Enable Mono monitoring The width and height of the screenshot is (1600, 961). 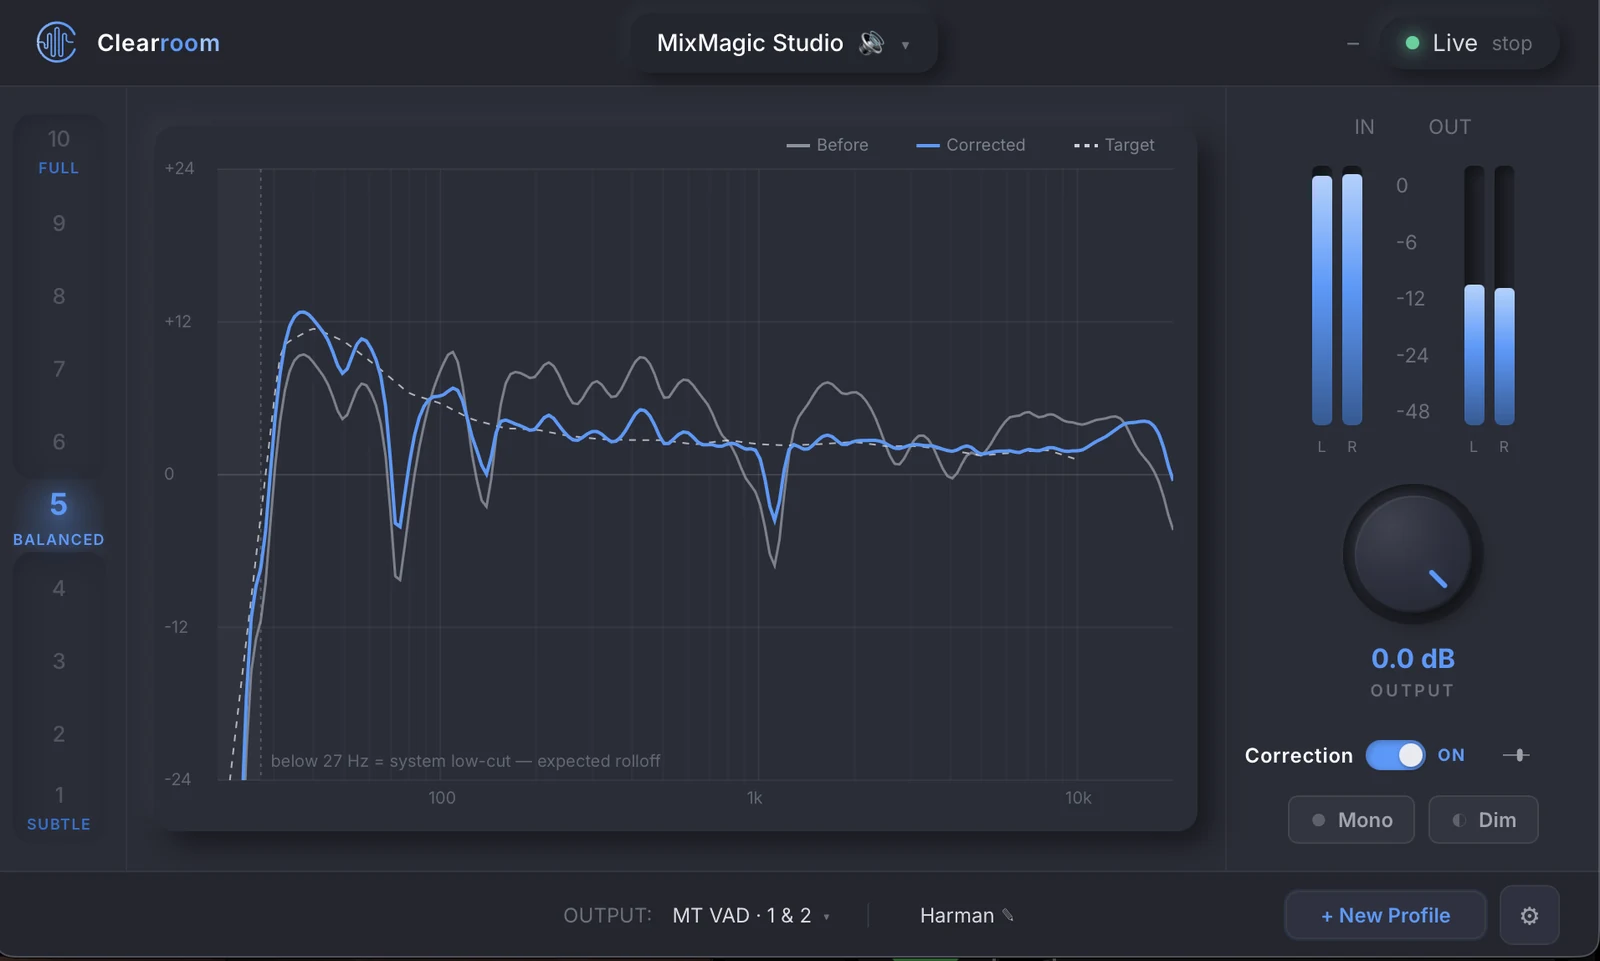[x=1351, y=820]
